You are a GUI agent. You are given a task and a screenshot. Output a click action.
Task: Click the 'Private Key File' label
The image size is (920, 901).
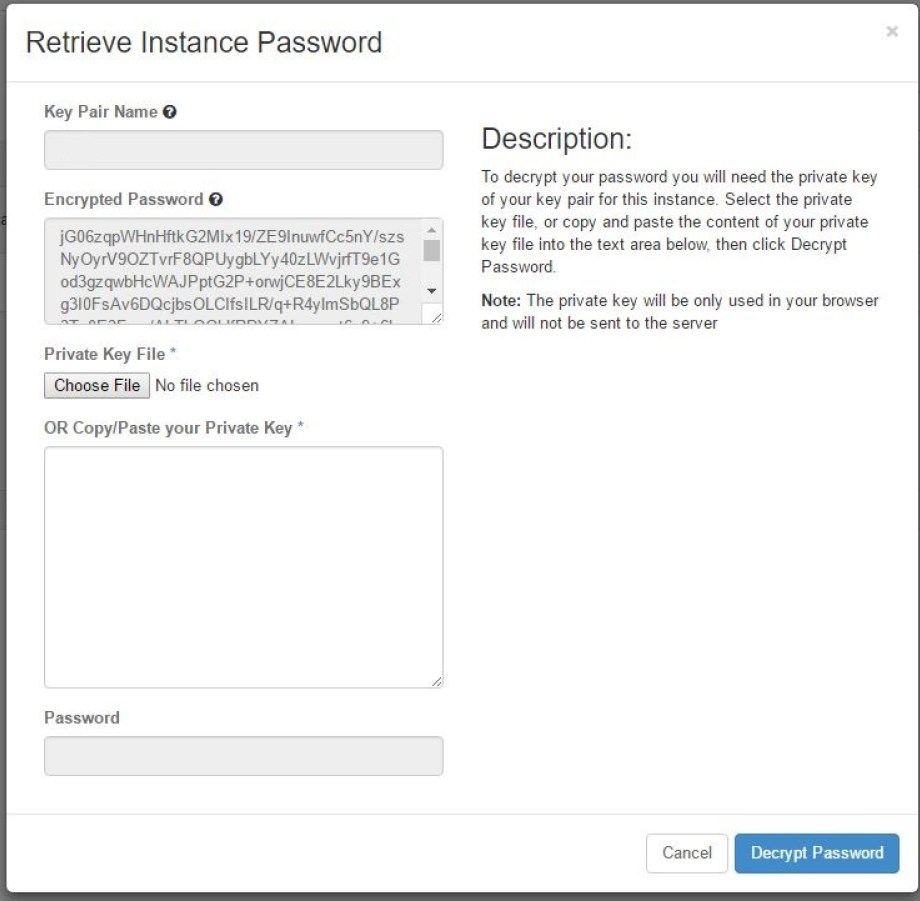point(104,354)
